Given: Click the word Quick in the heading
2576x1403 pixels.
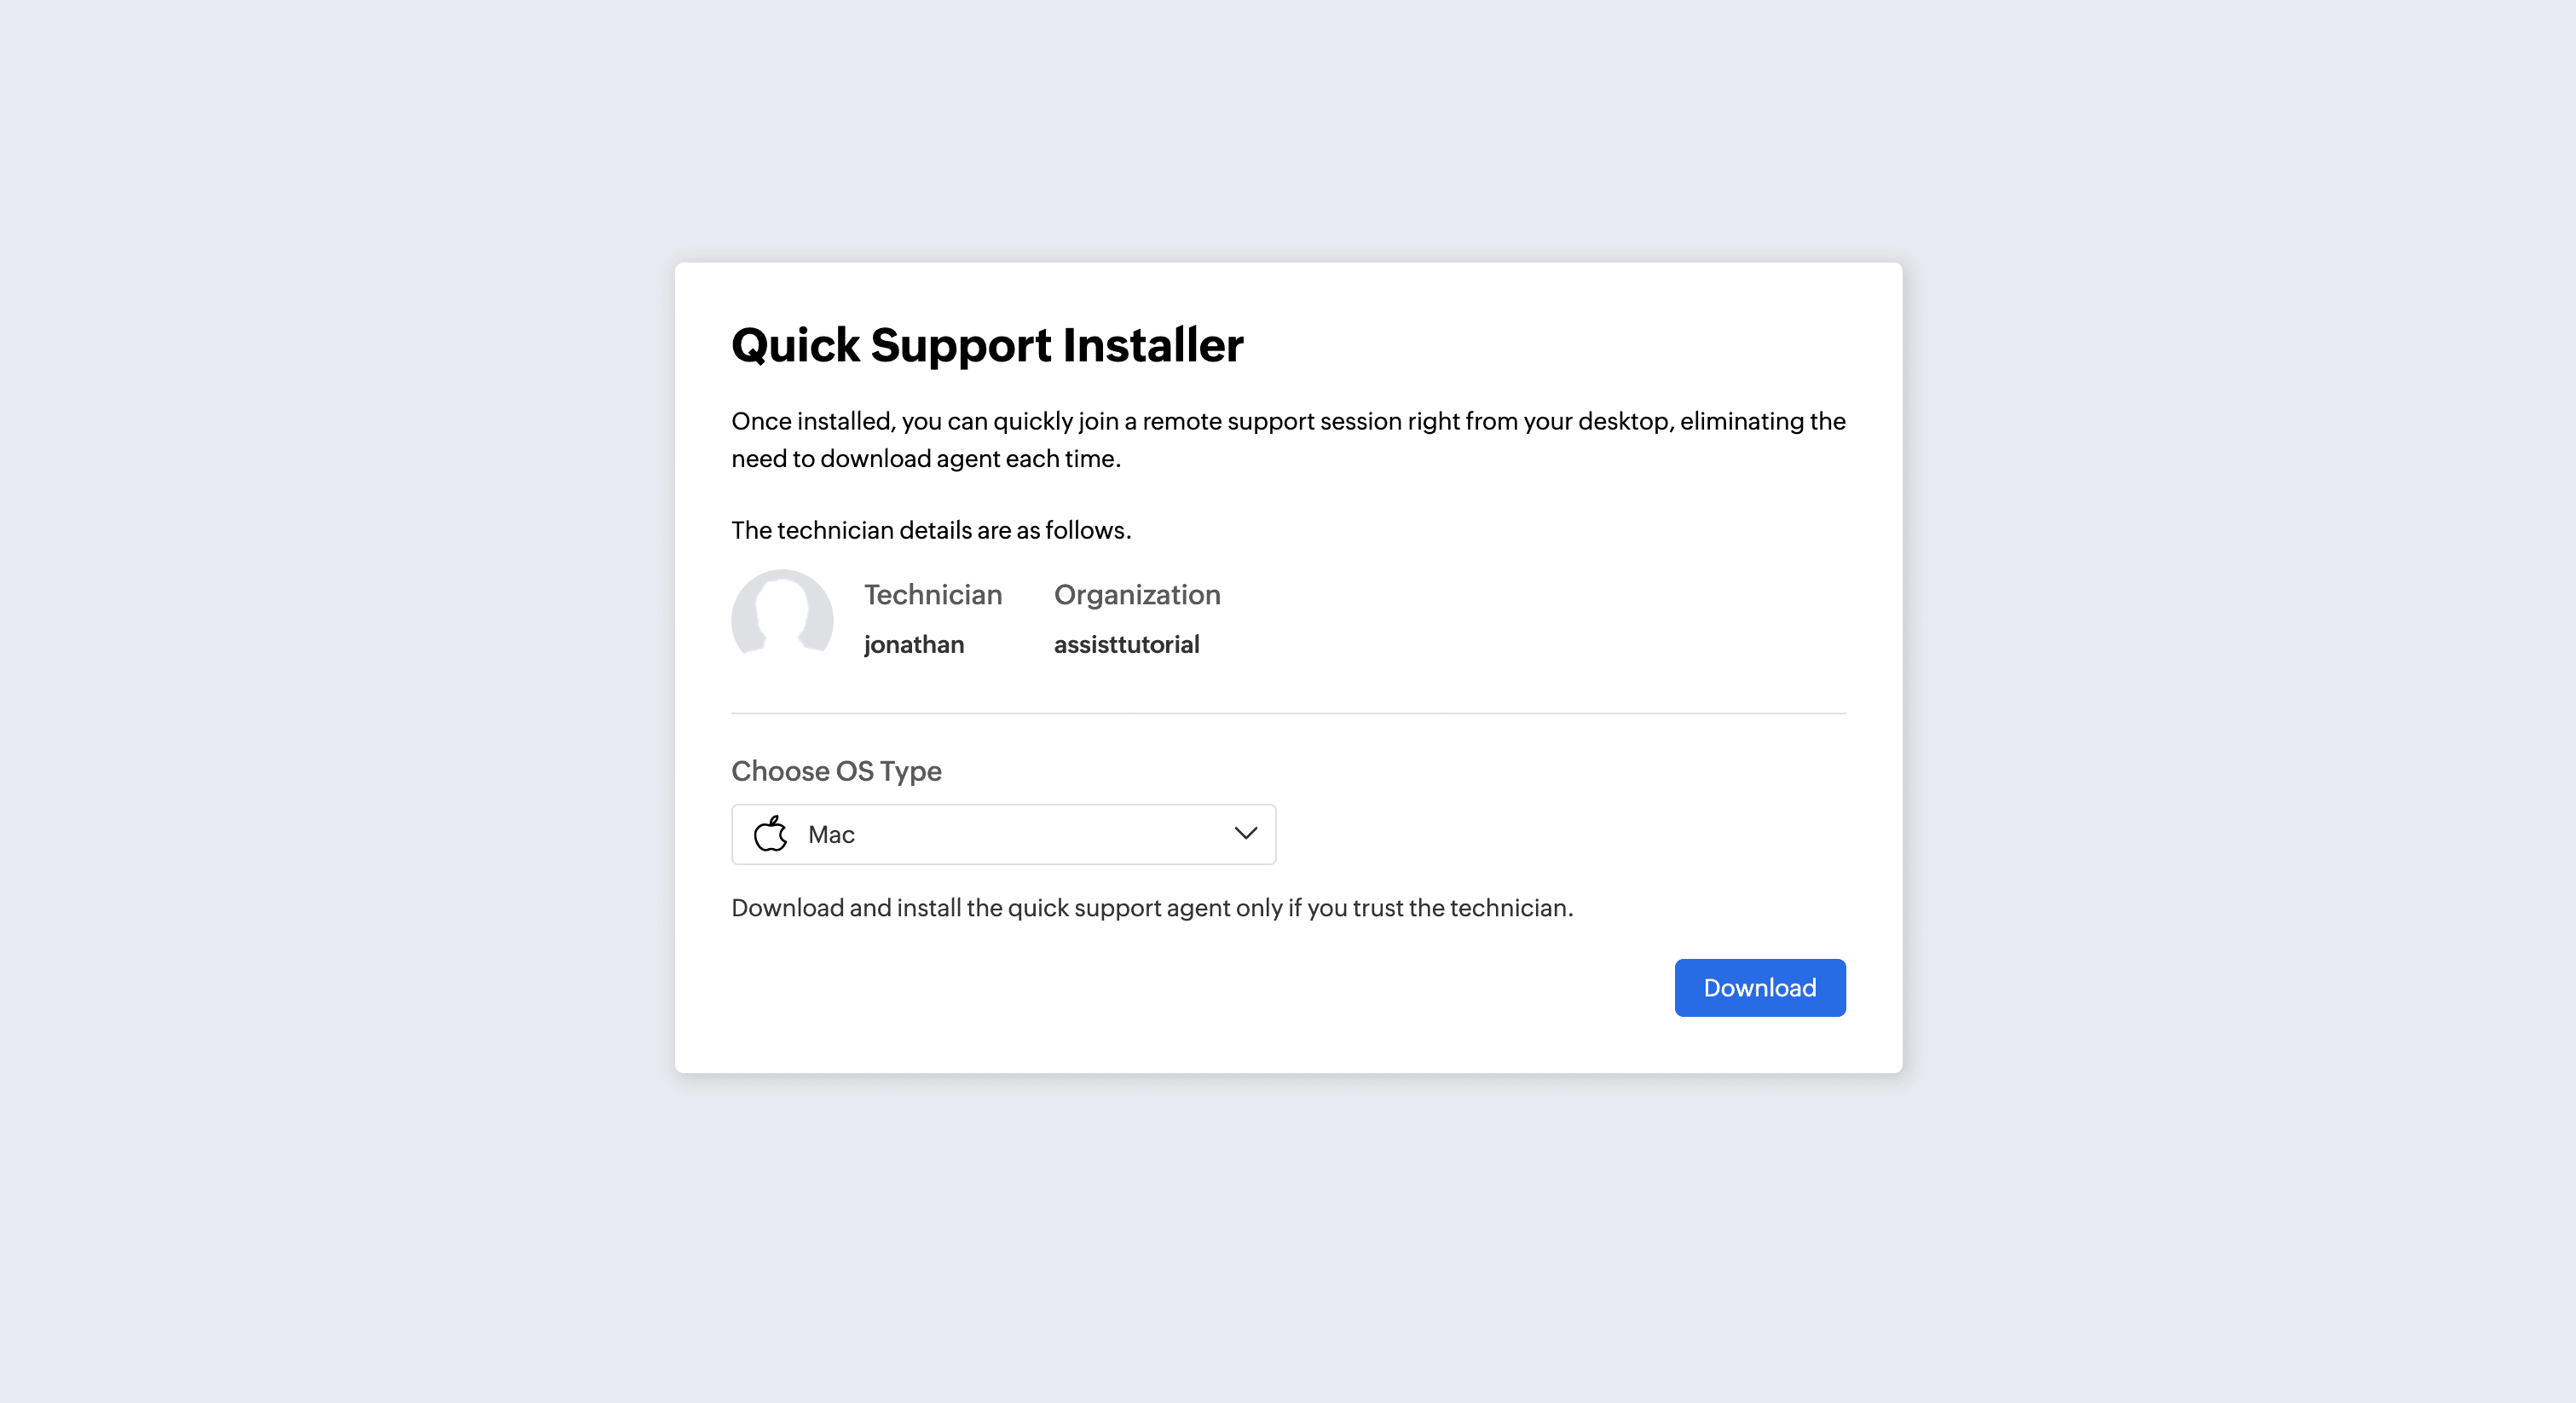Looking at the screenshot, I should [795, 345].
